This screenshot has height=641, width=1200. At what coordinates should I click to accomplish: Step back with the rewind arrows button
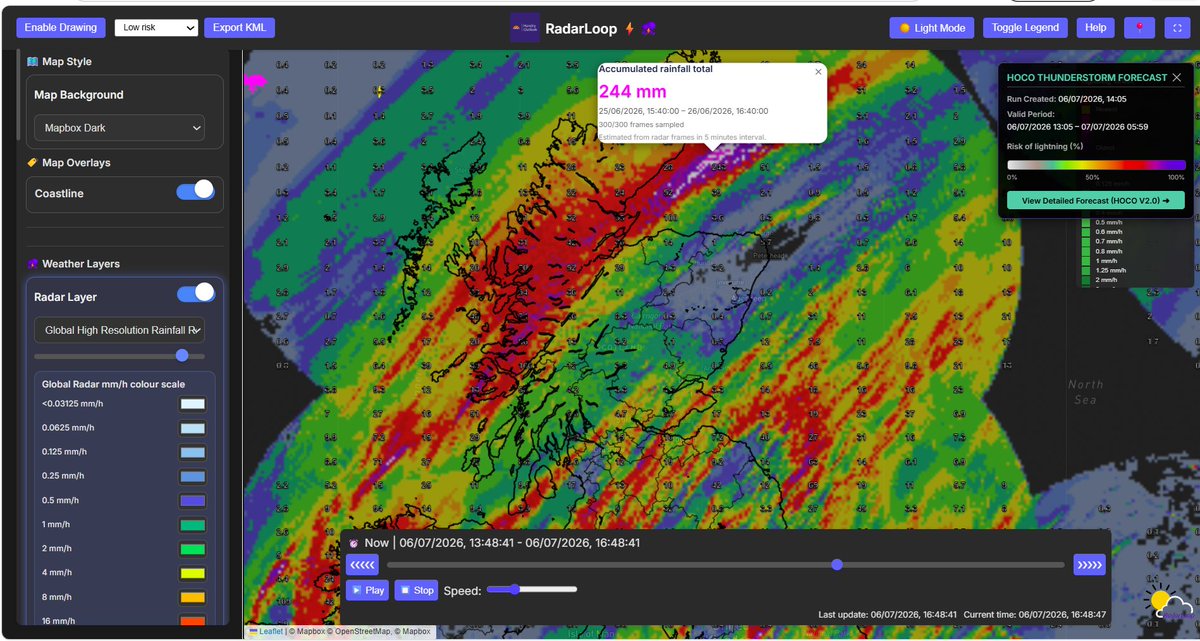click(362, 565)
